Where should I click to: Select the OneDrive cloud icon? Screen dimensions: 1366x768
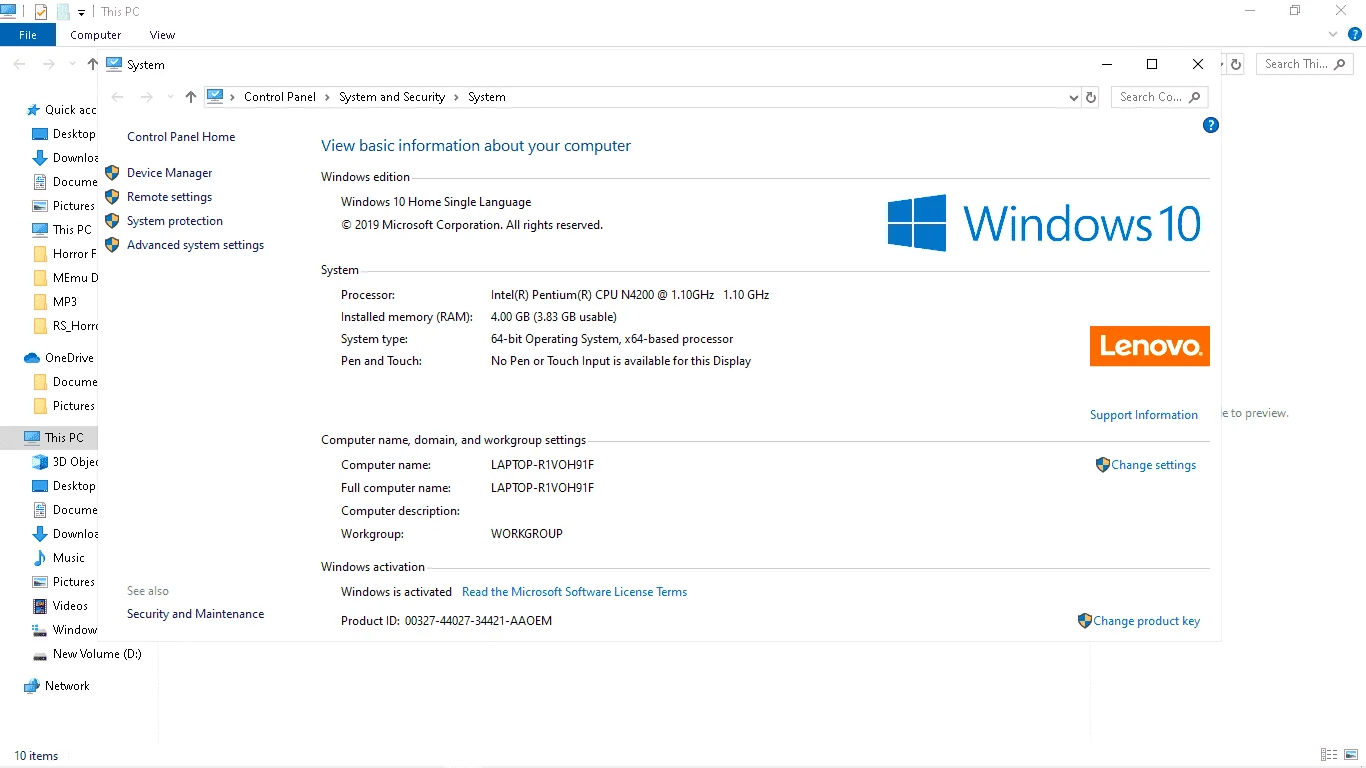(x=32, y=358)
